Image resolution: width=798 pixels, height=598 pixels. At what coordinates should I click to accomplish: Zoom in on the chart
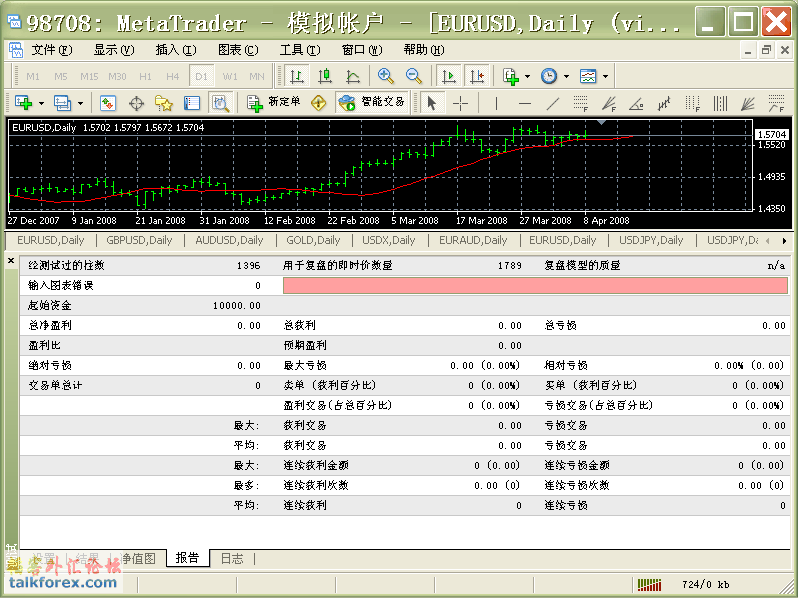pyautogui.click(x=386, y=76)
